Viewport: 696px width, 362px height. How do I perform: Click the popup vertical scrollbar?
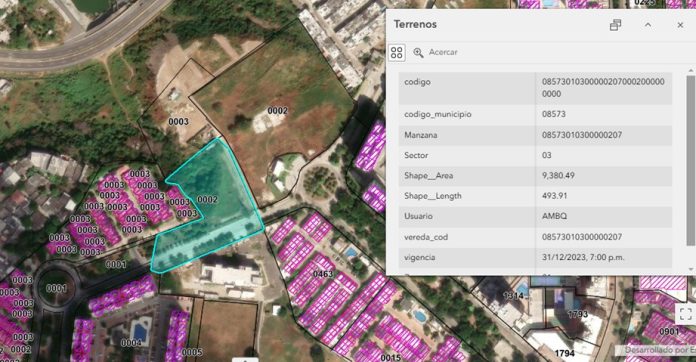(690, 160)
